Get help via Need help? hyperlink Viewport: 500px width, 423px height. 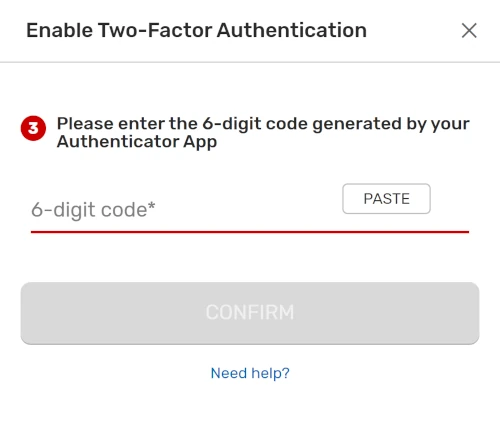coord(250,373)
